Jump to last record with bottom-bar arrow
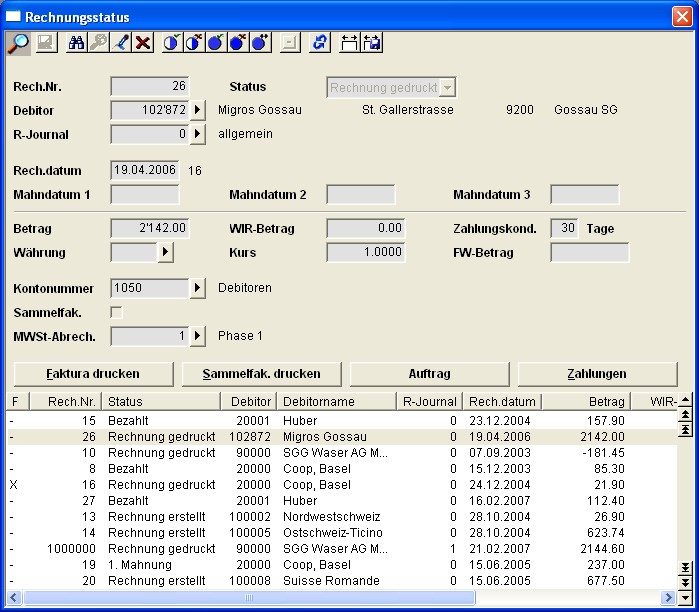The width and height of the screenshot is (699, 612). click(x=685, y=567)
